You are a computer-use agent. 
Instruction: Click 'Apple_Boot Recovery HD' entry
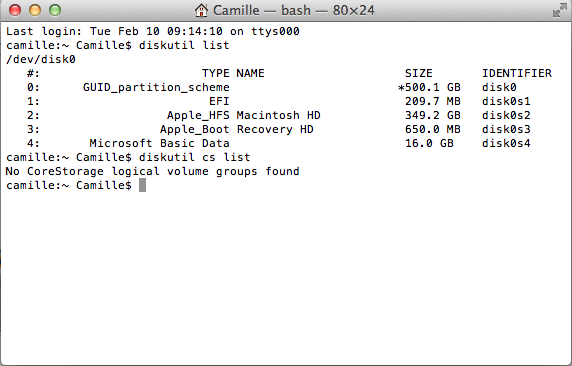[x=236, y=129]
